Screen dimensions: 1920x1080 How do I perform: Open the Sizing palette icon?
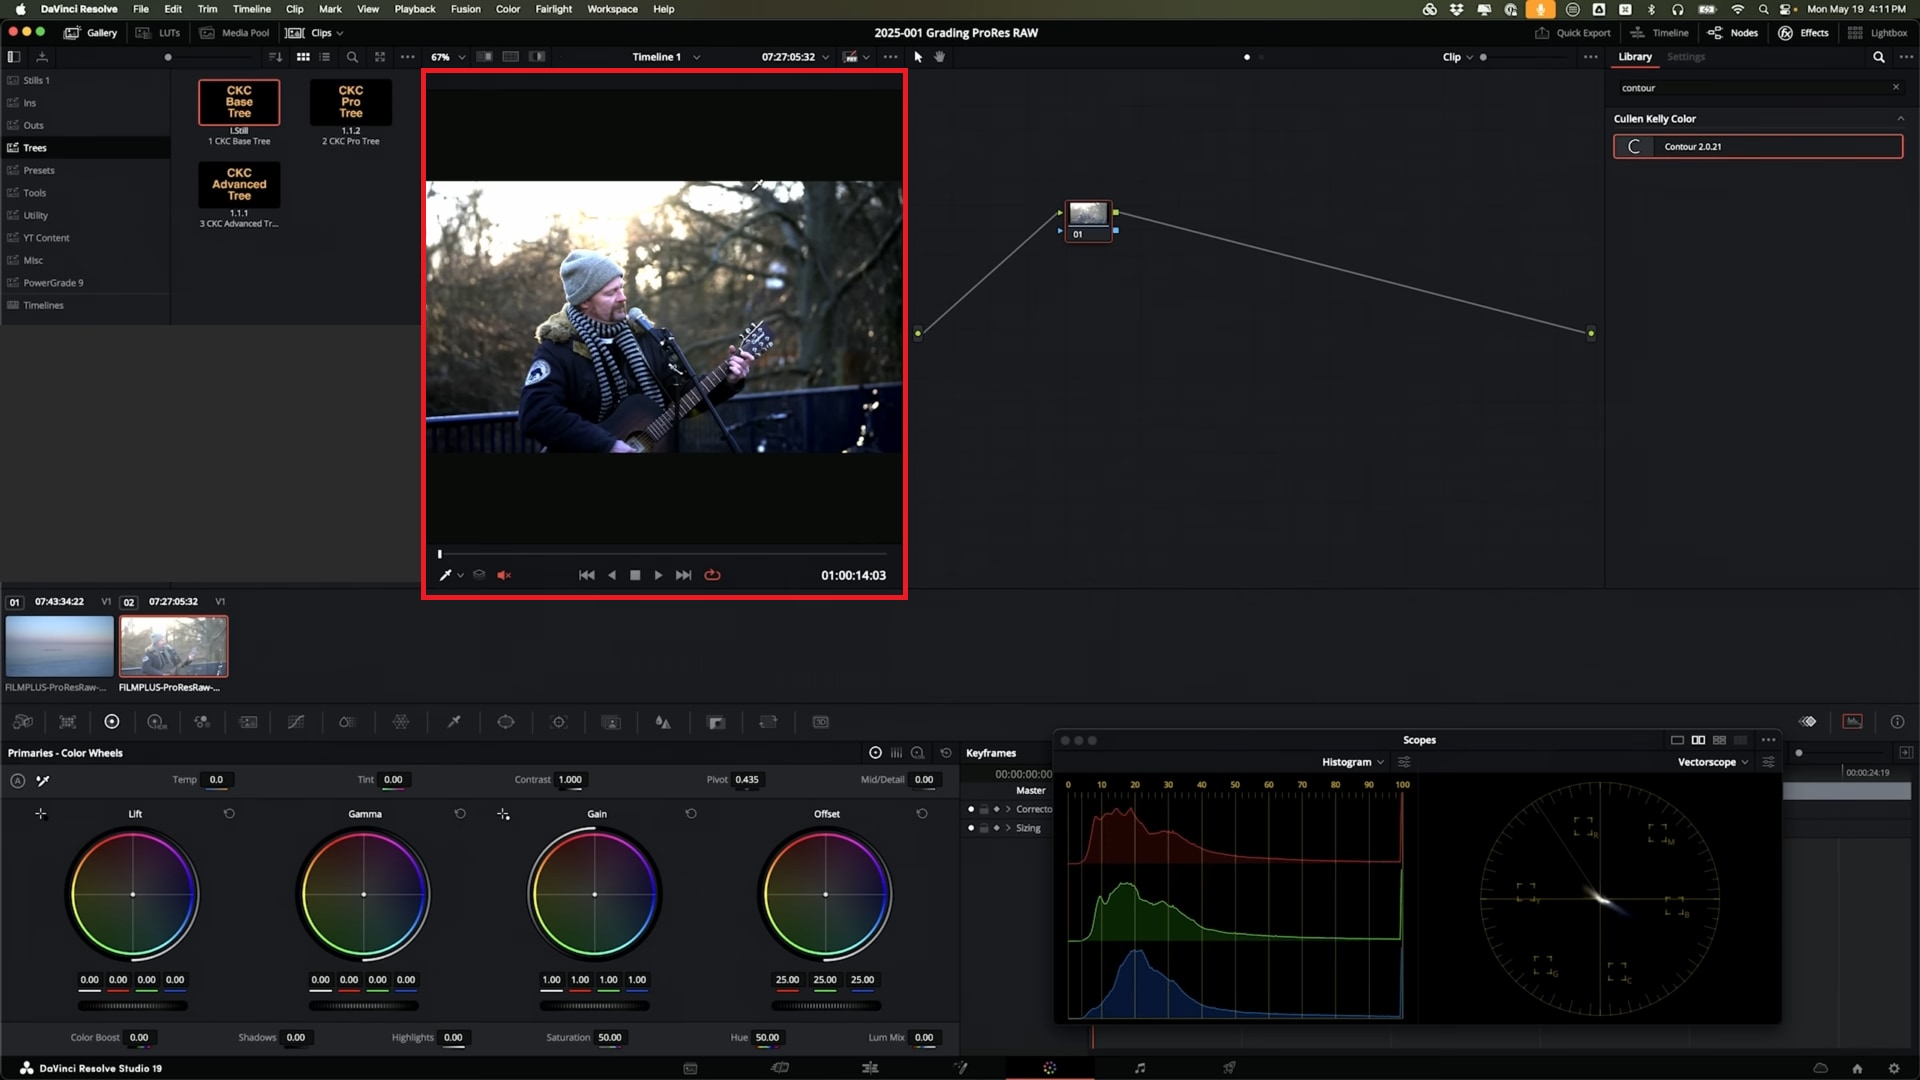768,722
